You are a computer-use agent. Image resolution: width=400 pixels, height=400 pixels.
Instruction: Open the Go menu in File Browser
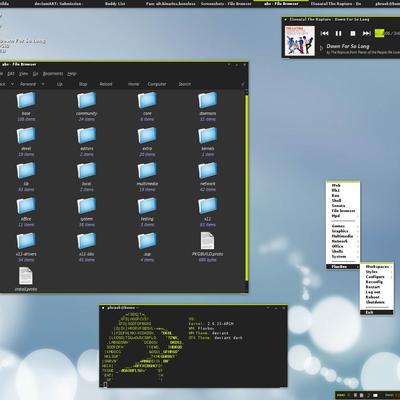pyautogui.click(x=36, y=74)
